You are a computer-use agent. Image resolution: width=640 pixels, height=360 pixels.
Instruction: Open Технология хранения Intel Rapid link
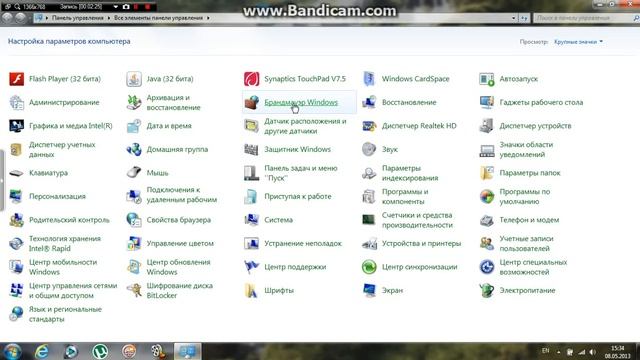(64, 243)
